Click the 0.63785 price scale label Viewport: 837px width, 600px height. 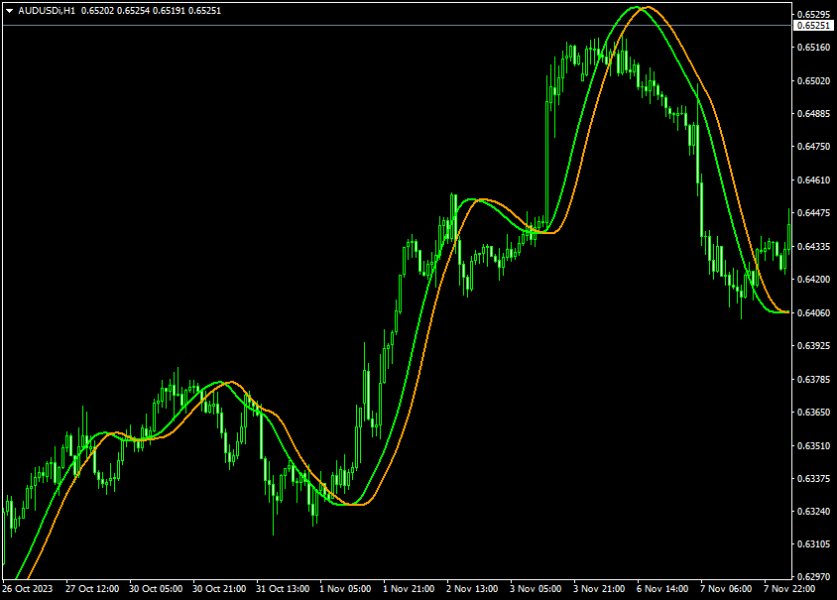point(814,380)
